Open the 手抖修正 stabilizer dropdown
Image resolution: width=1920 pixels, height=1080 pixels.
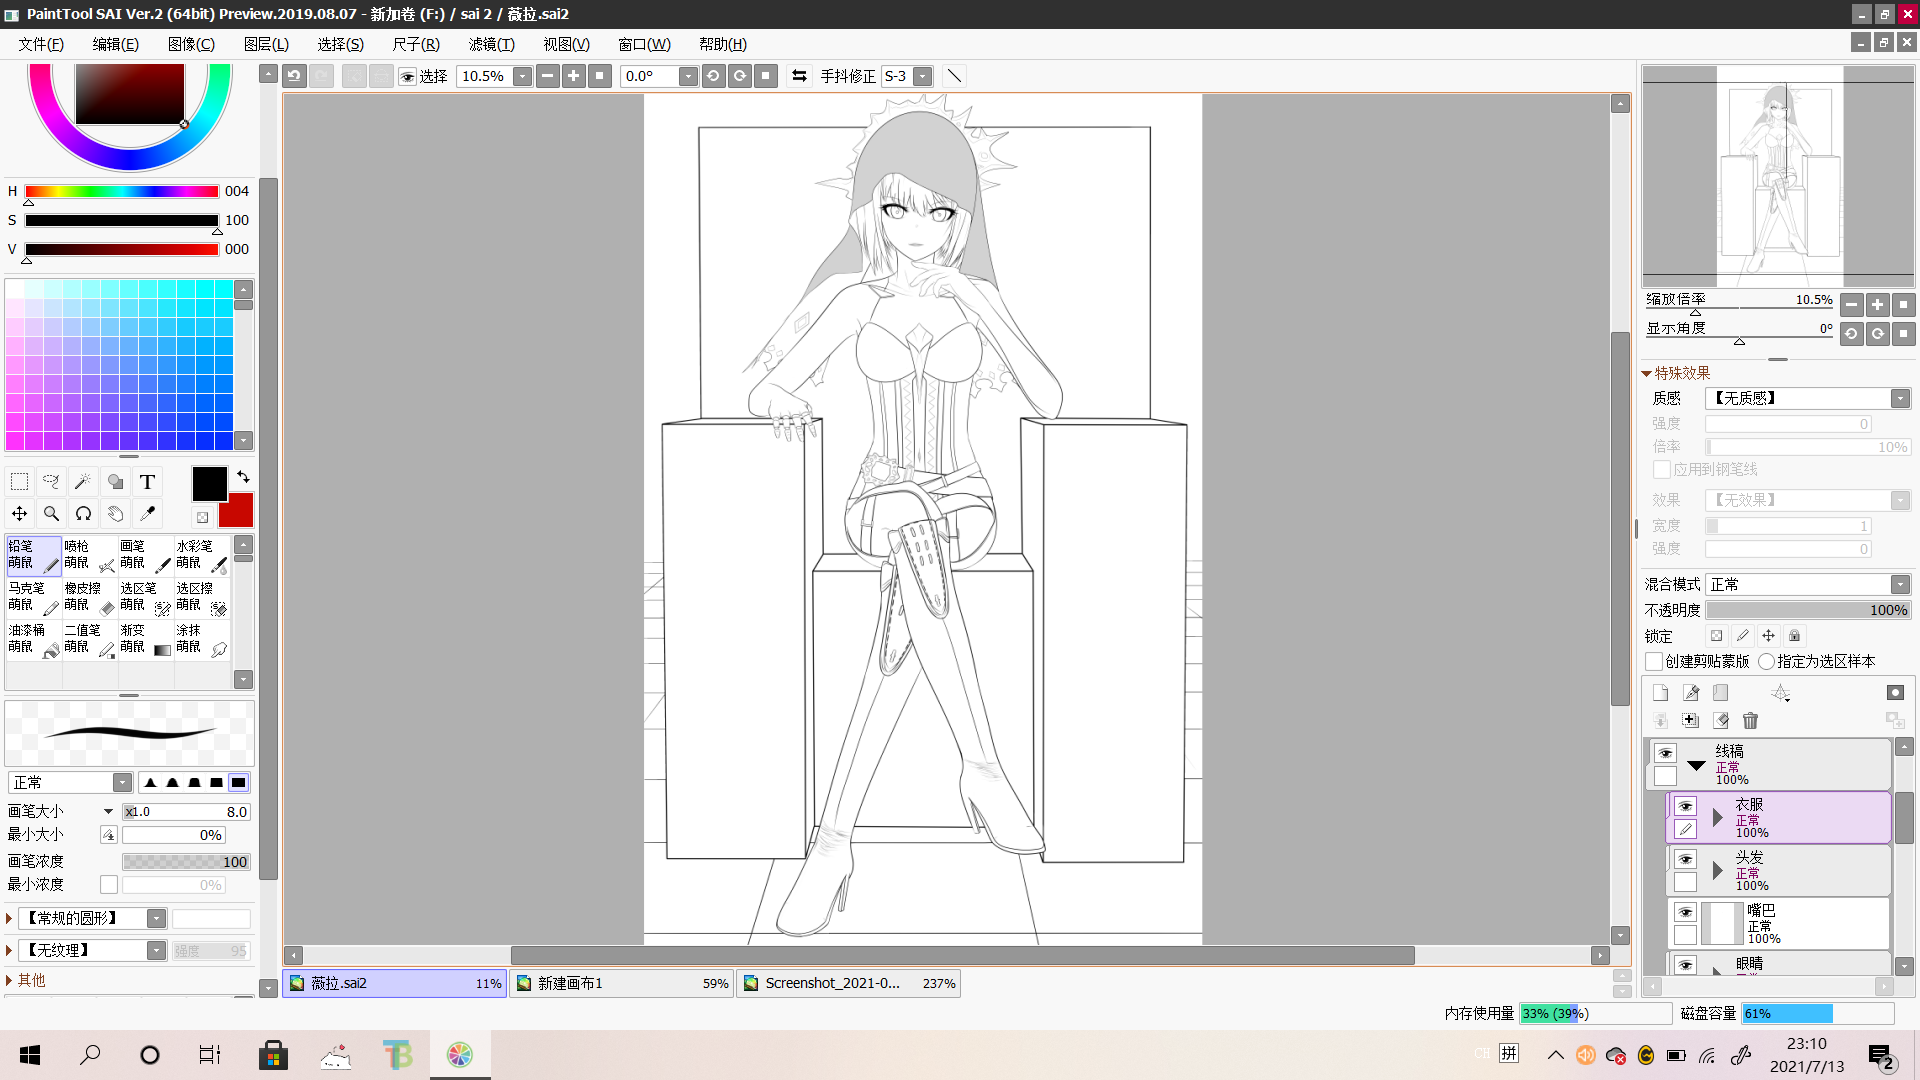tap(923, 77)
